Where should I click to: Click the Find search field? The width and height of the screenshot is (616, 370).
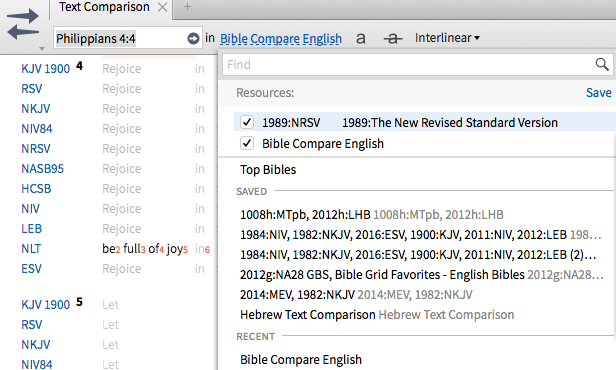(x=409, y=64)
